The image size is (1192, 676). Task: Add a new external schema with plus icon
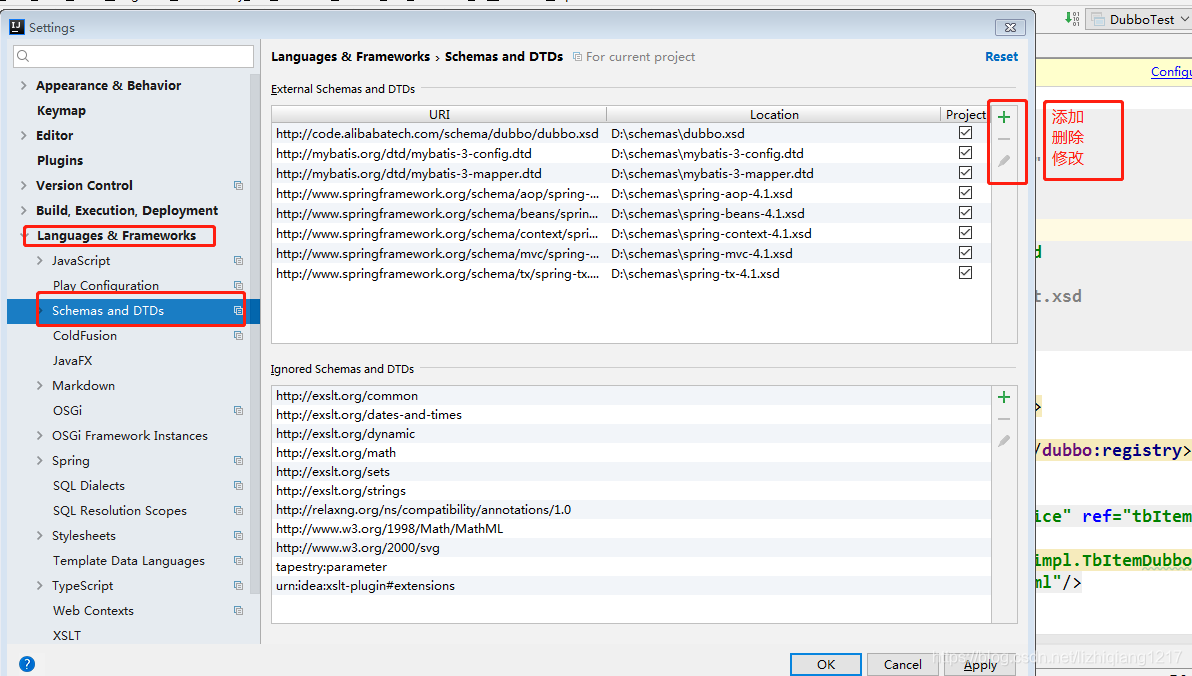coord(1003,116)
